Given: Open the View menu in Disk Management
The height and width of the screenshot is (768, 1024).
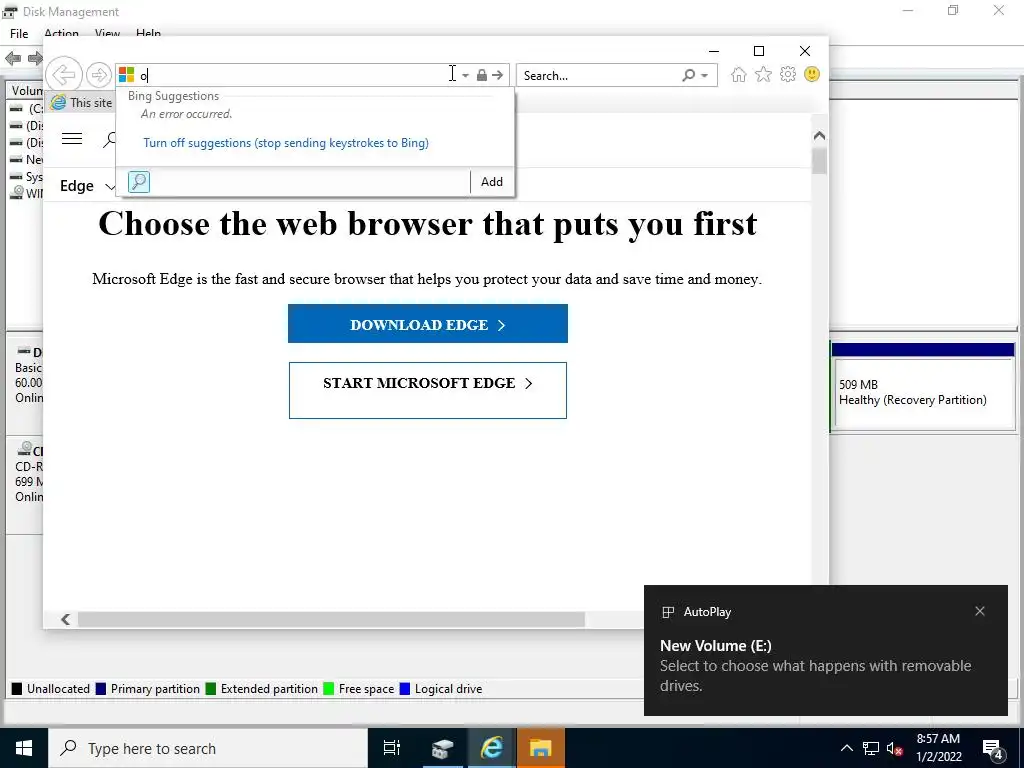Looking at the screenshot, I should coord(107,33).
